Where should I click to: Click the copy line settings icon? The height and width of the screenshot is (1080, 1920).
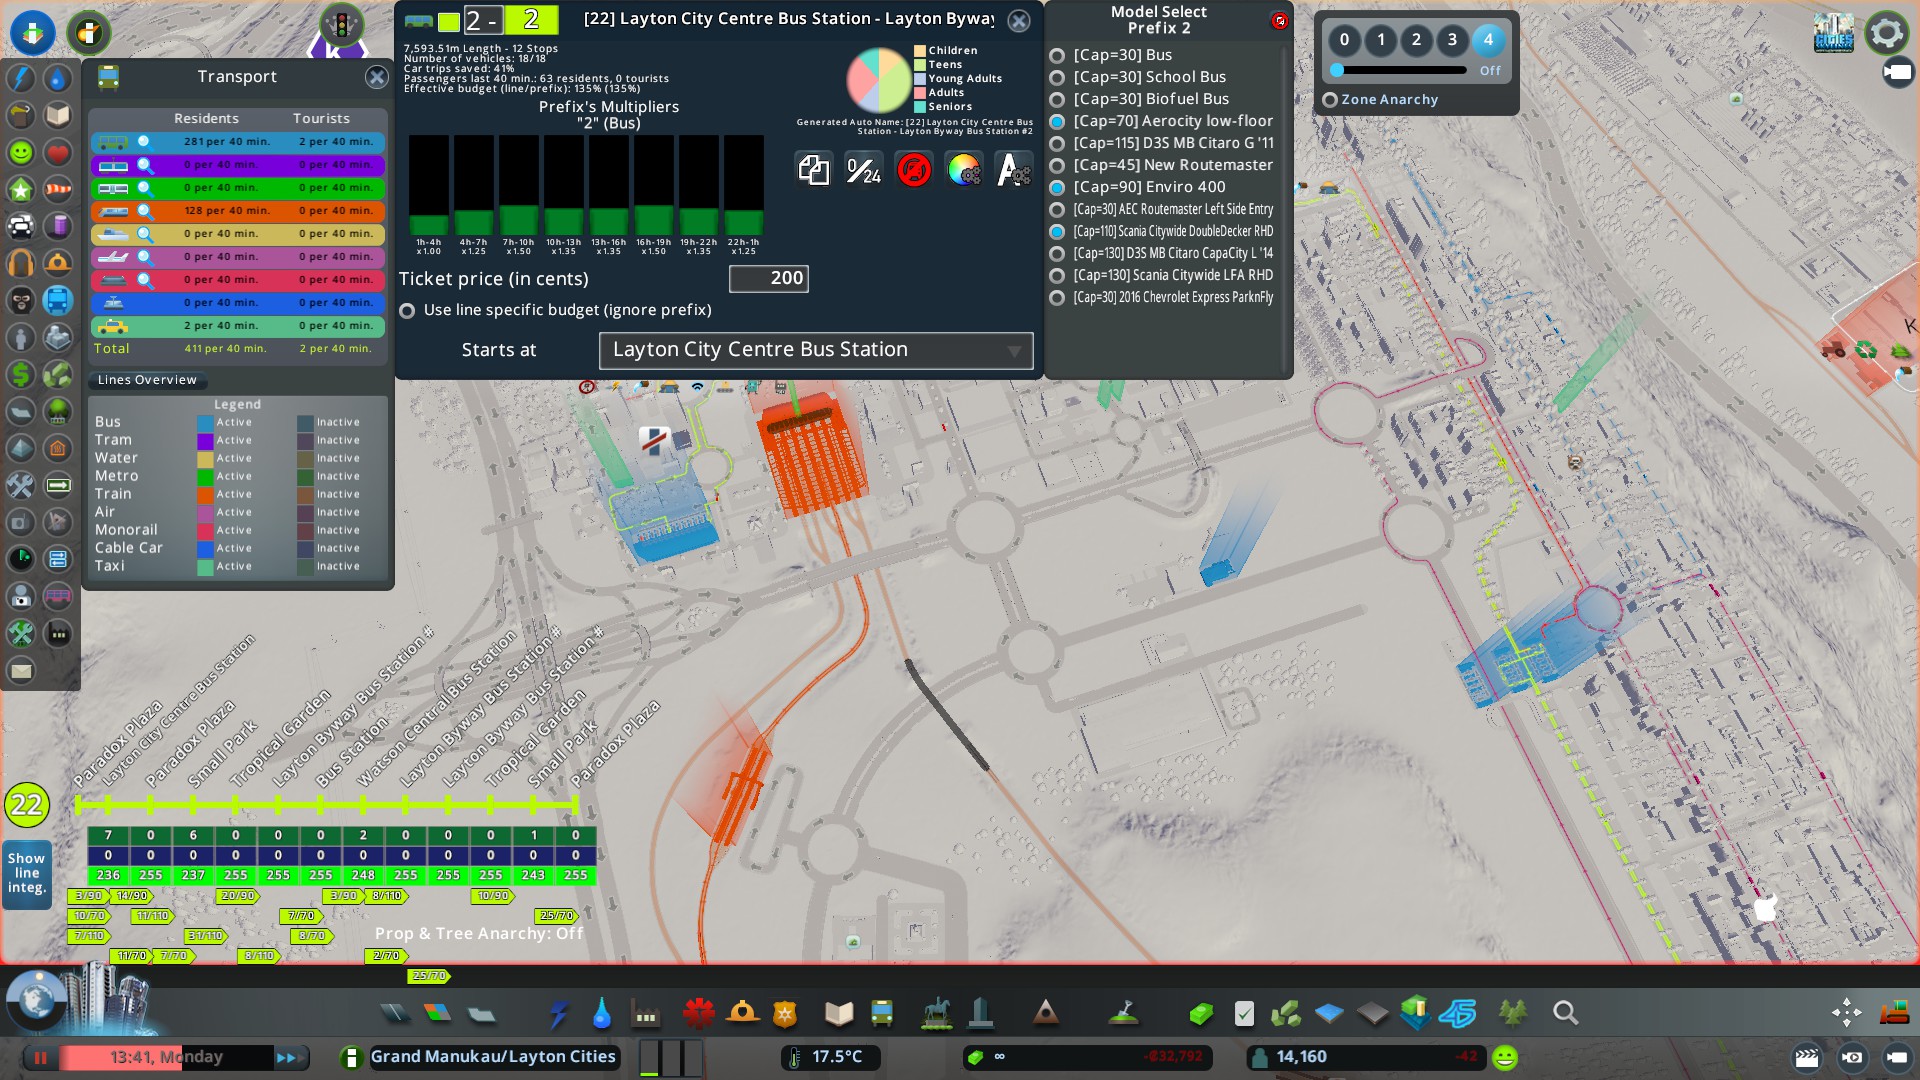click(x=813, y=170)
